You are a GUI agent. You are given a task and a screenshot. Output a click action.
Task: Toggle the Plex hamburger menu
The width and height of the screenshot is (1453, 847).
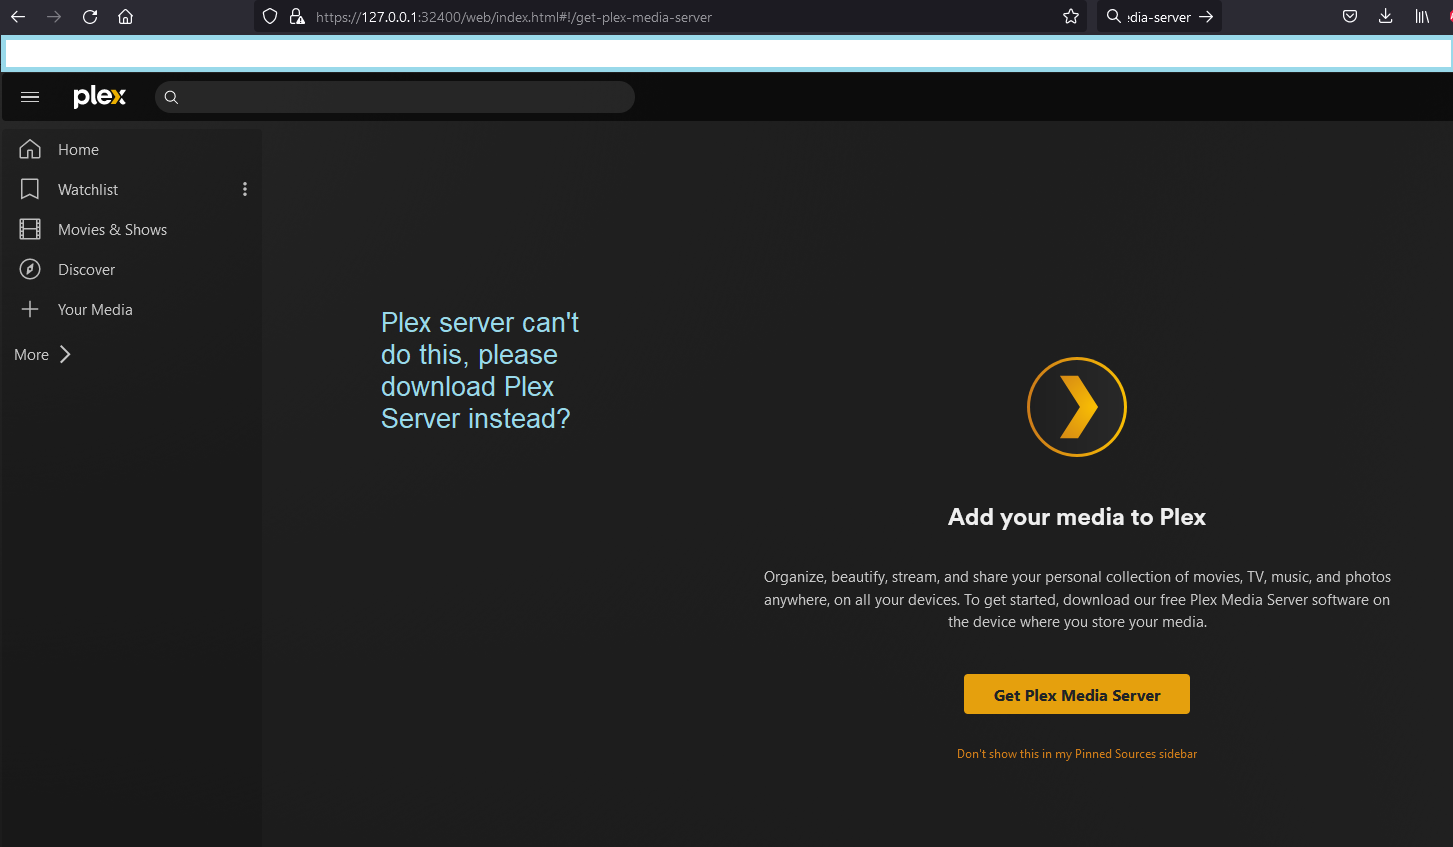(x=30, y=97)
